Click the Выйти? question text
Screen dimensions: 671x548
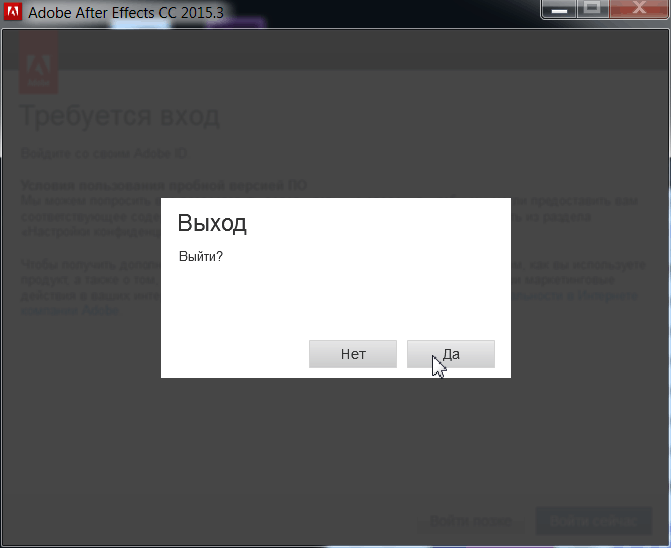coord(201,256)
